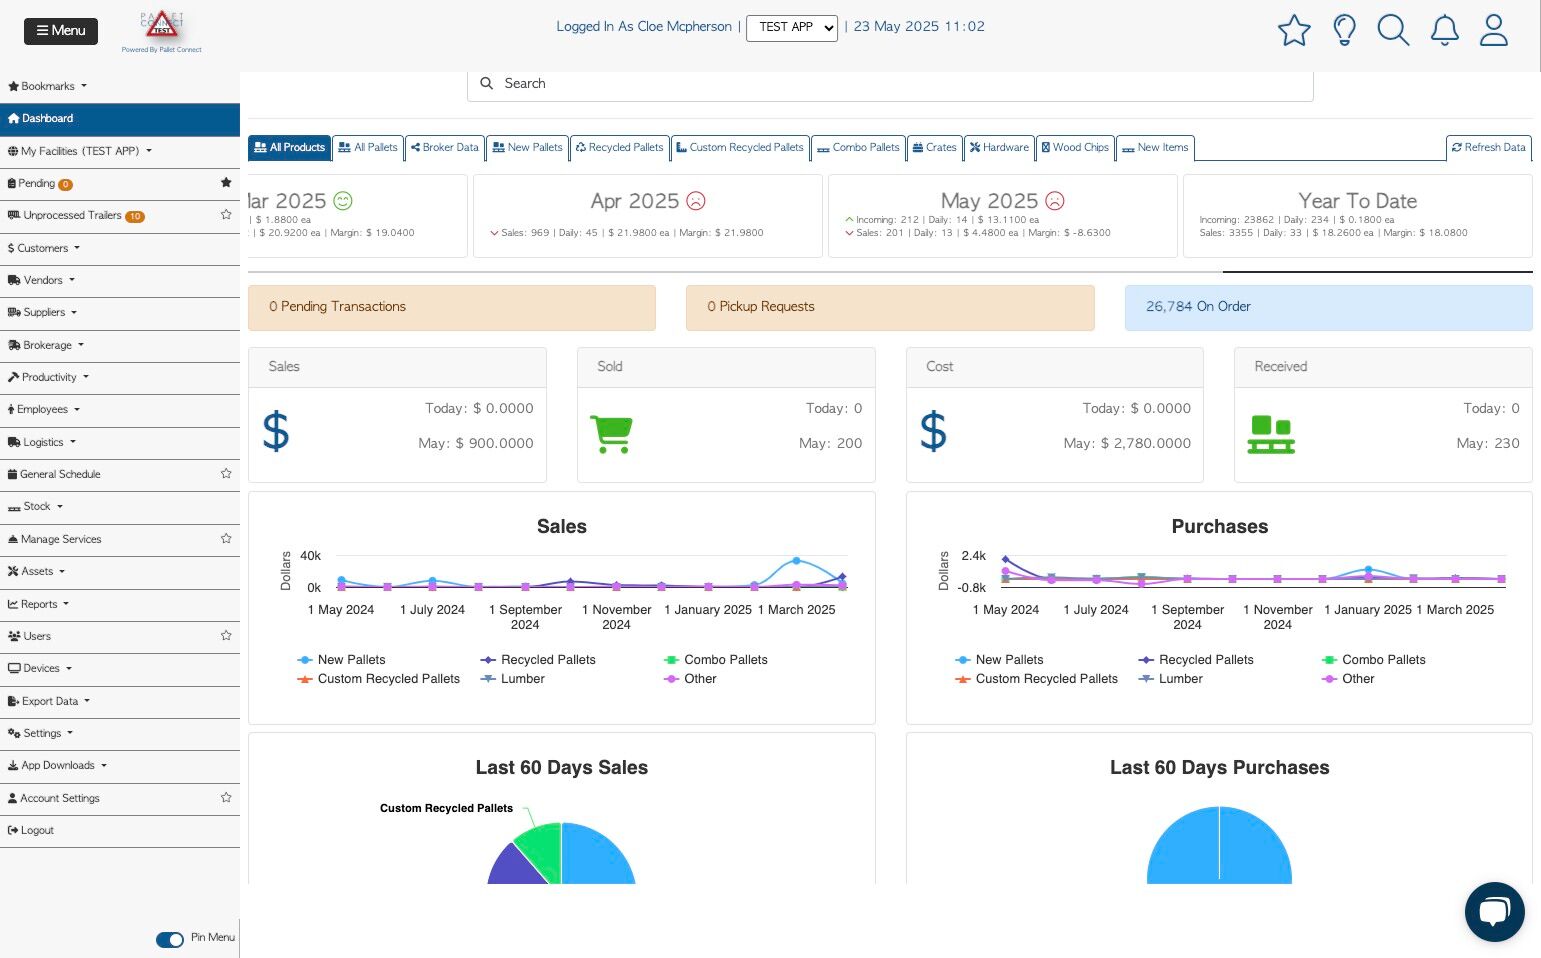
Task: Switch to the Recycled Pallets tab
Action: [x=619, y=147]
